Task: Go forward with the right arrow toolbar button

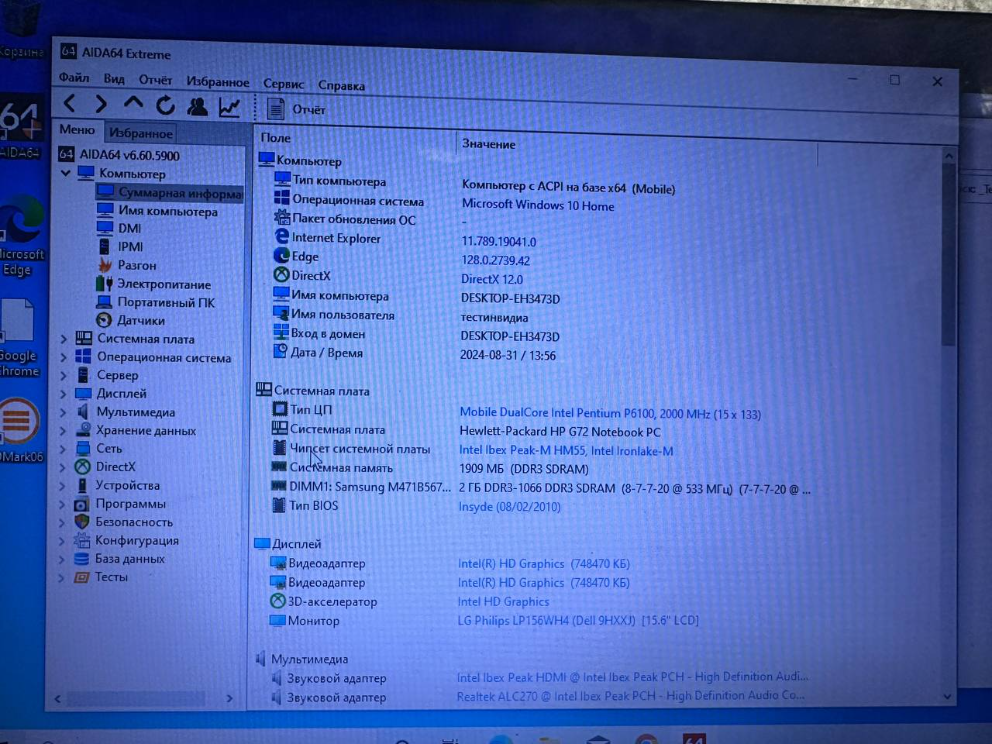Action: (101, 104)
